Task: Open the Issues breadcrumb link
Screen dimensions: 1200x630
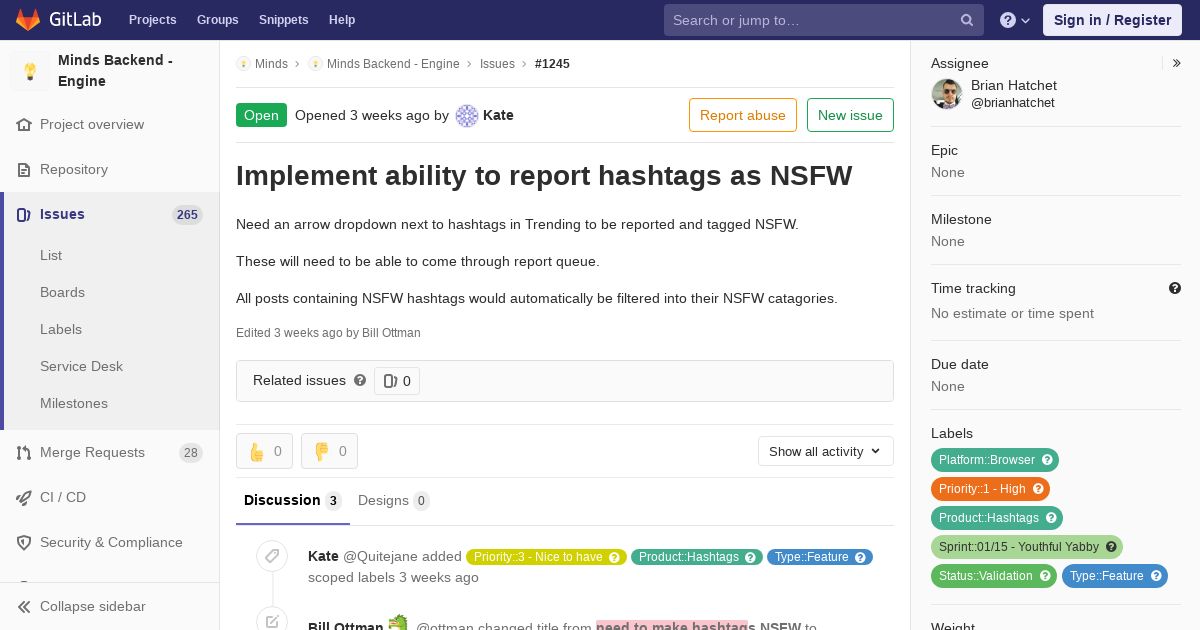Action: pyautogui.click(x=497, y=64)
